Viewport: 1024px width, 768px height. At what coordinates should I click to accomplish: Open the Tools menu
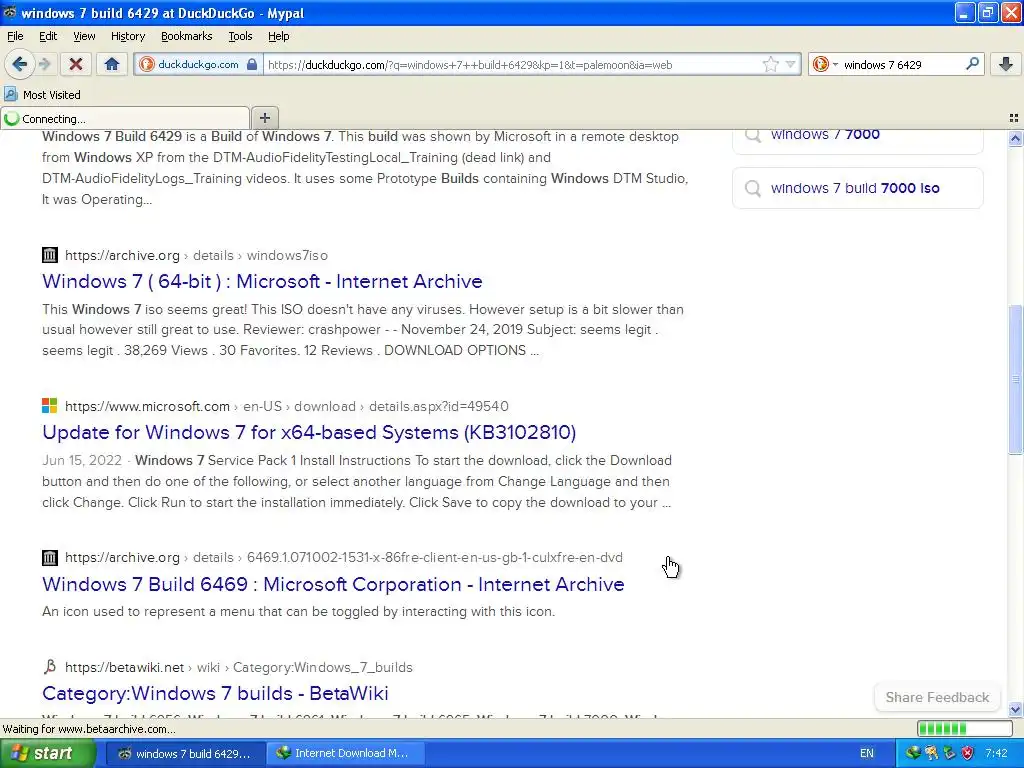[x=240, y=36]
